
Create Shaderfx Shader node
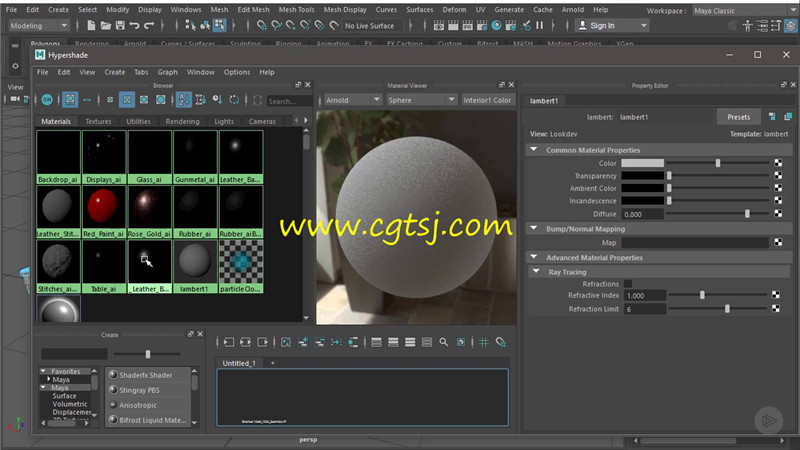point(146,375)
